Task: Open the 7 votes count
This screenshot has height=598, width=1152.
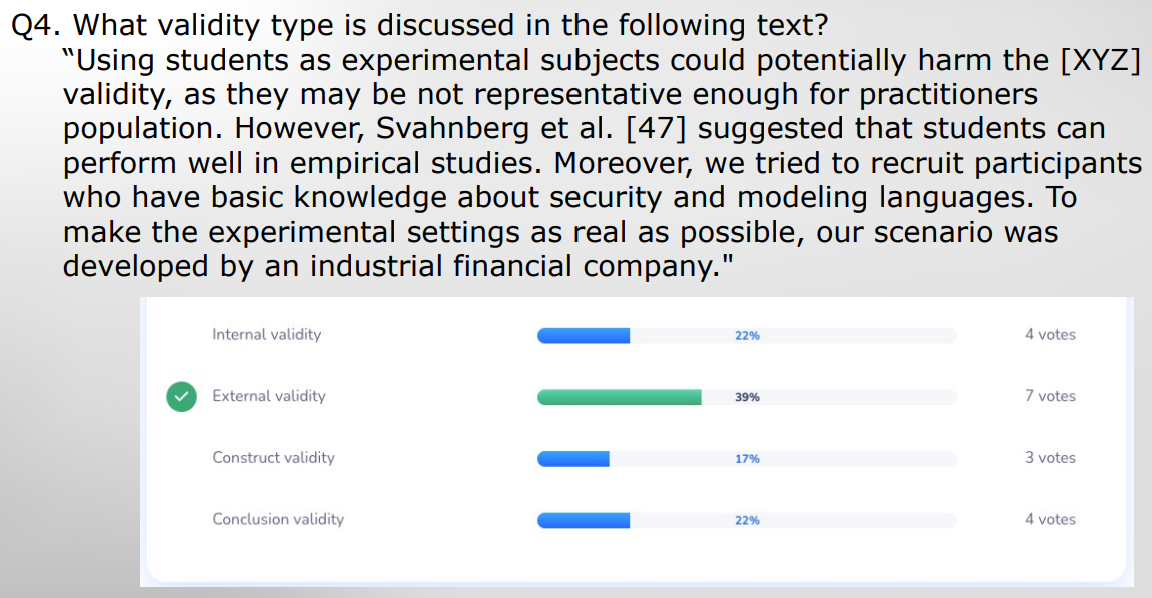Action: tap(1050, 396)
